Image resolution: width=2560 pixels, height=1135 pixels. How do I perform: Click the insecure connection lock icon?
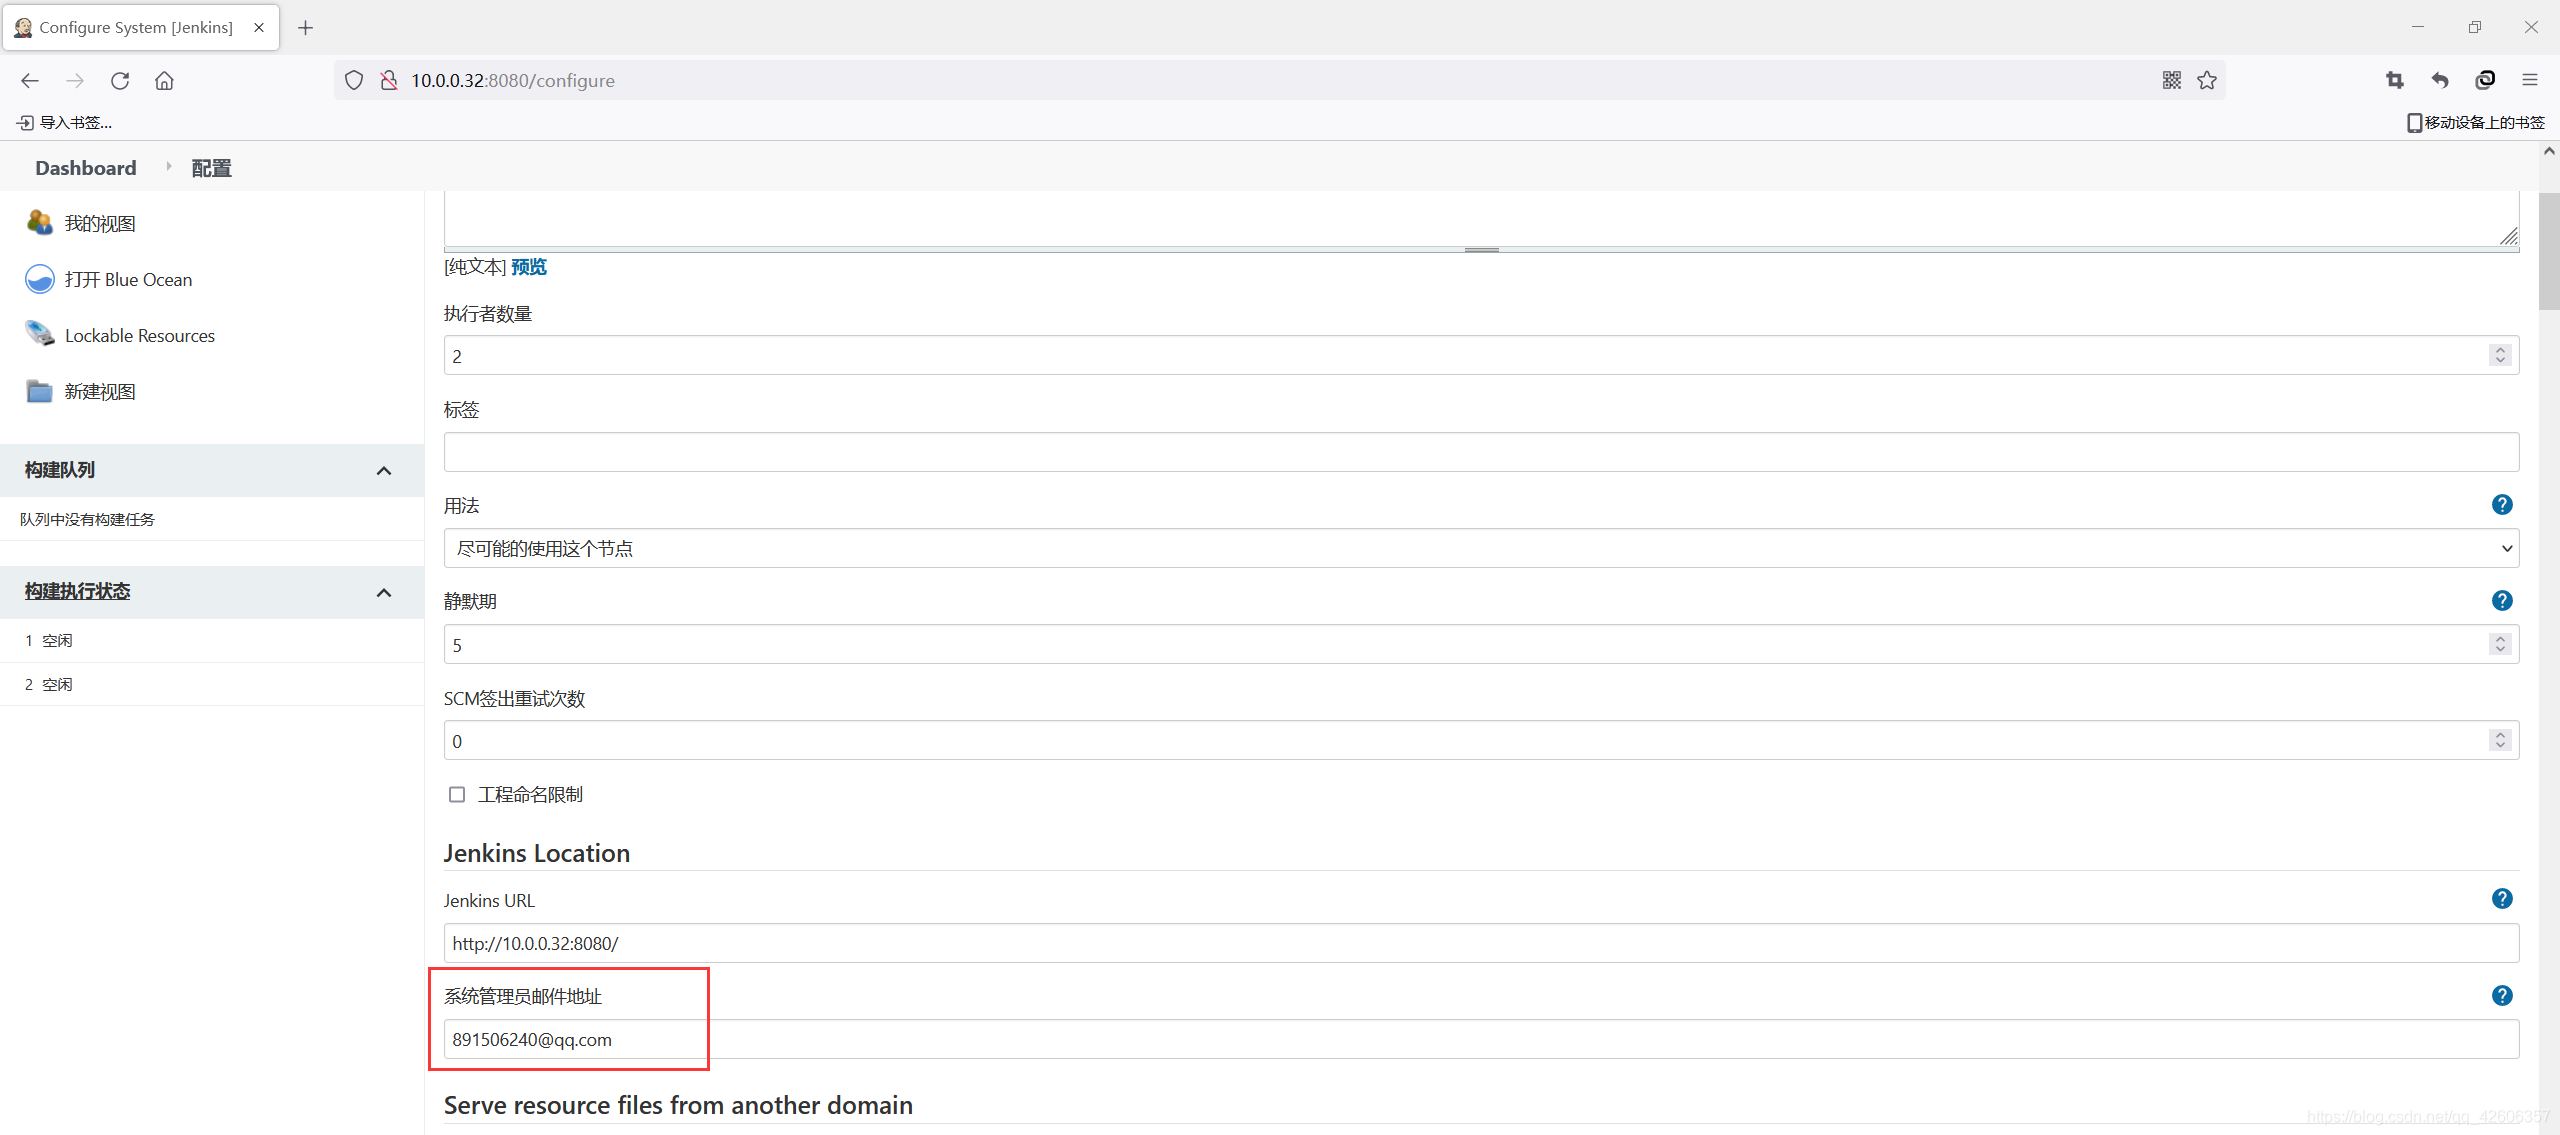[x=389, y=80]
